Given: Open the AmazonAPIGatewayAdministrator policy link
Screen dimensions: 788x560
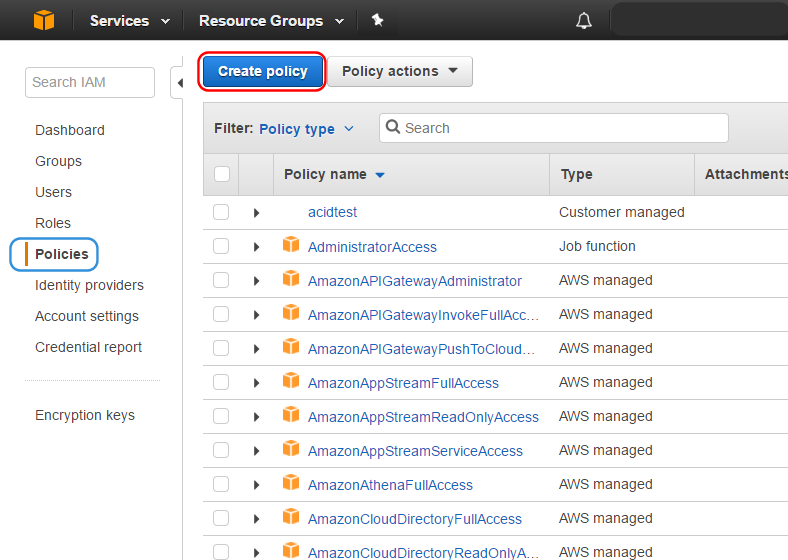Looking at the screenshot, I should (x=415, y=281).
